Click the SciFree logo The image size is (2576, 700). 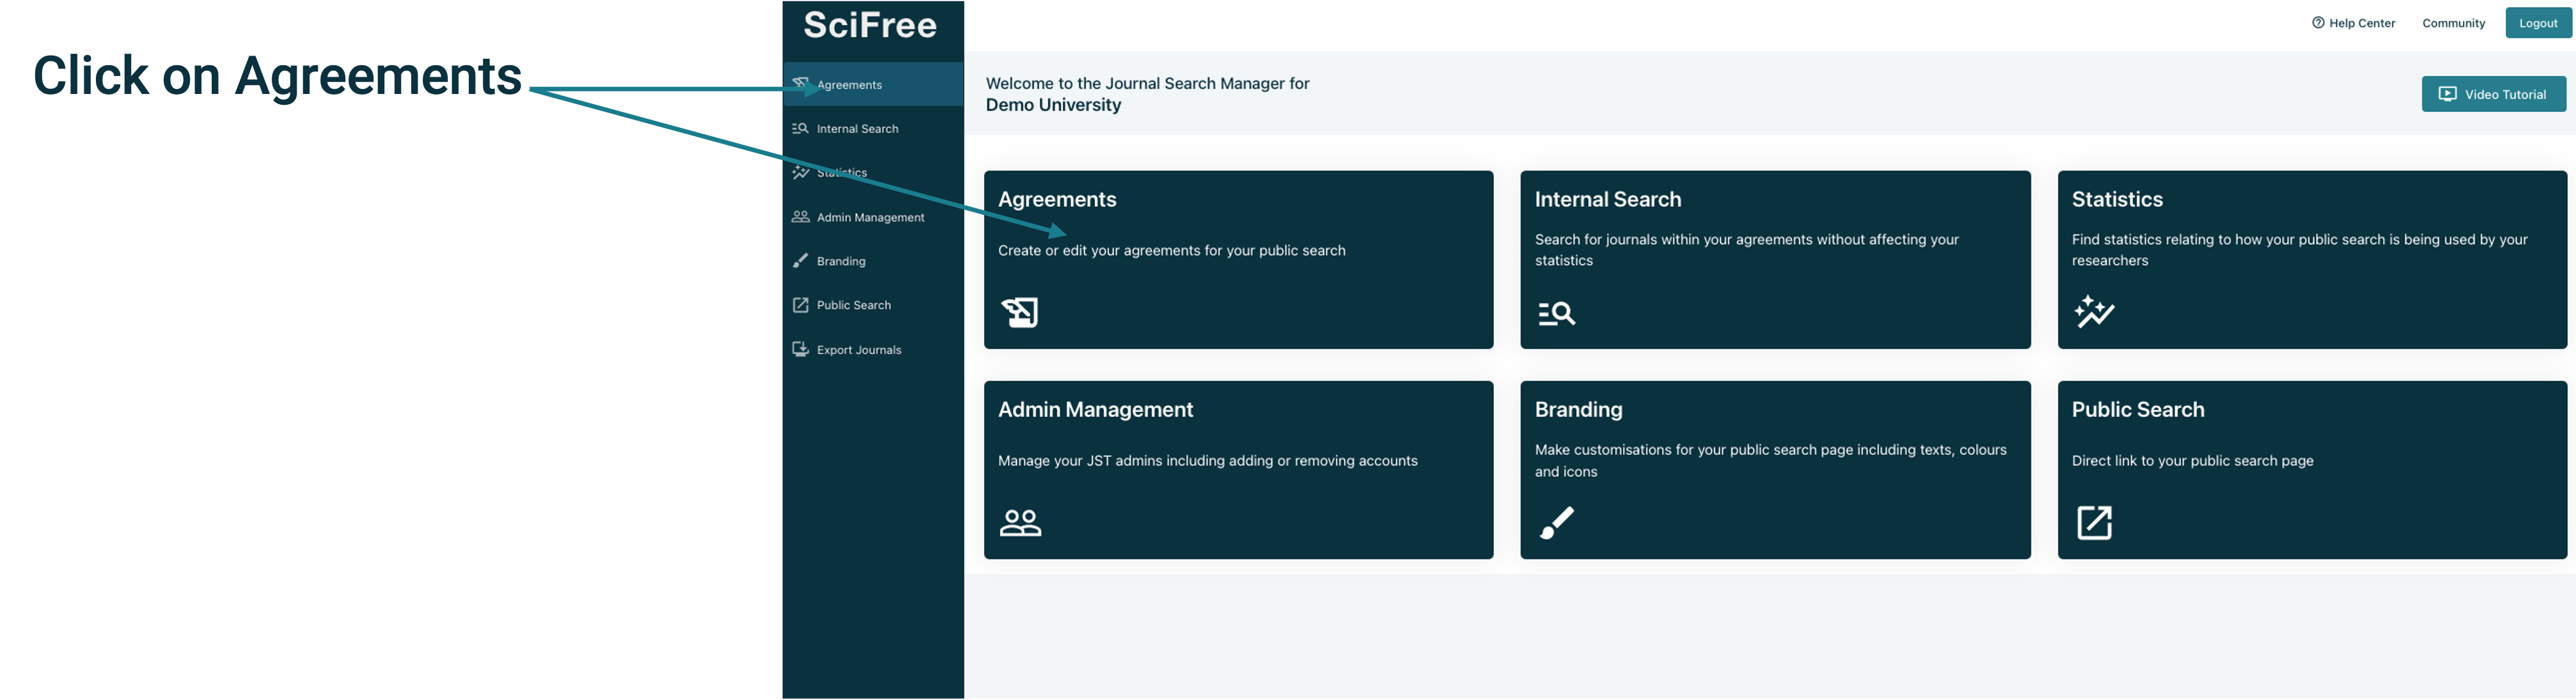click(x=871, y=24)
